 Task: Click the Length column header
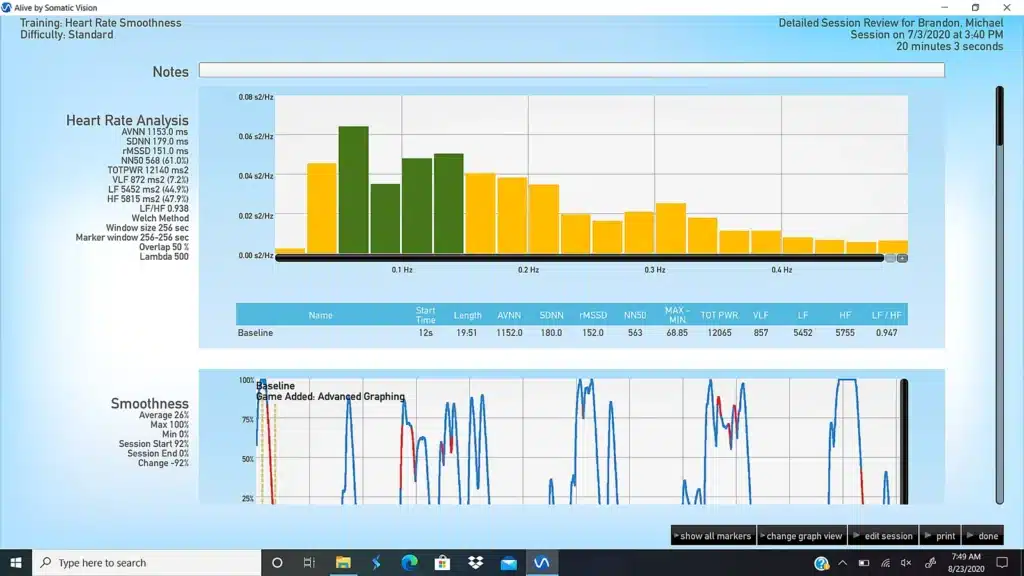468,315
